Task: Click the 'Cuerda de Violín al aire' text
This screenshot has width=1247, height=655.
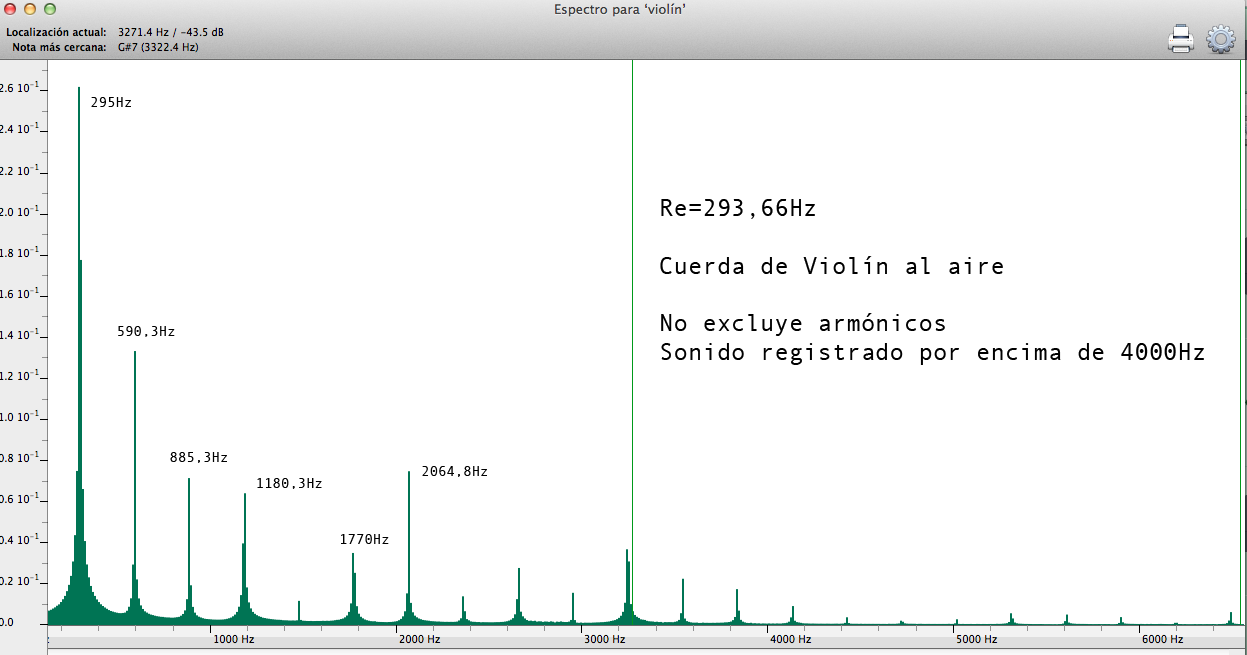Action: (831, 267)
